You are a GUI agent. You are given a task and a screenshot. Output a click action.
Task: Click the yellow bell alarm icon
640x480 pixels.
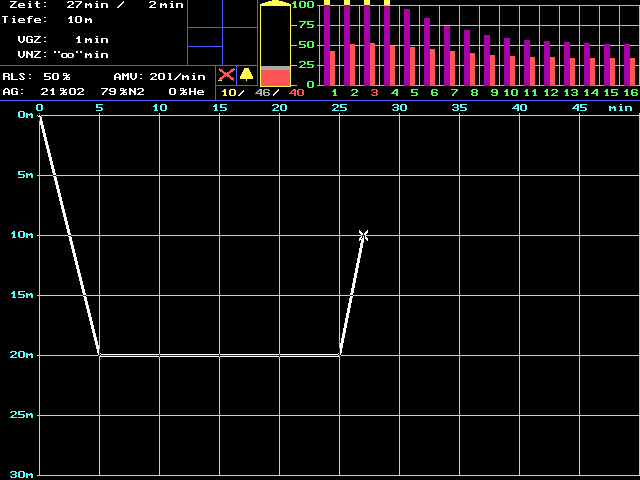tap(246, 75)
